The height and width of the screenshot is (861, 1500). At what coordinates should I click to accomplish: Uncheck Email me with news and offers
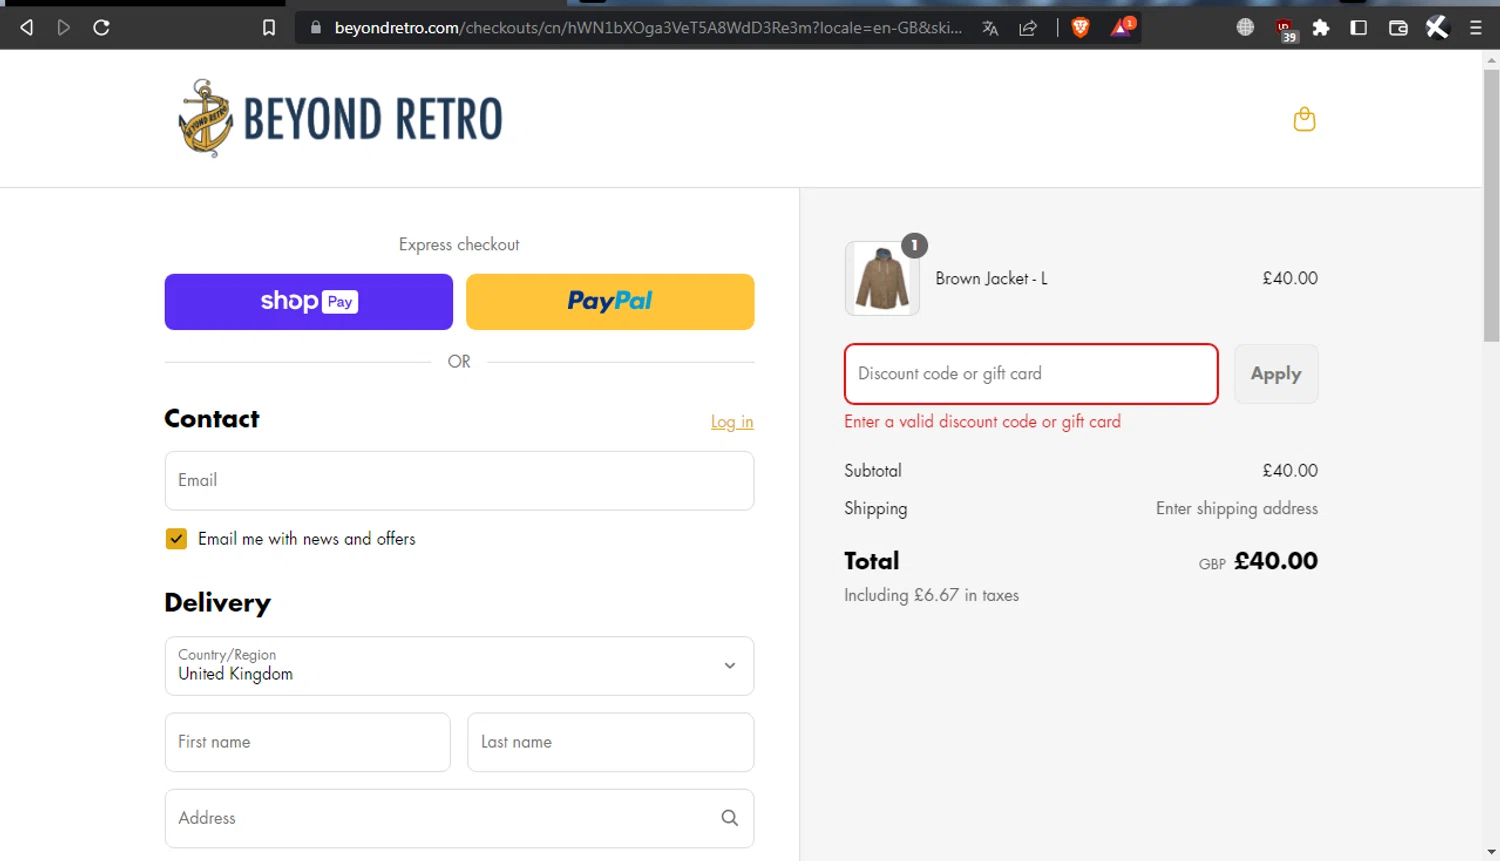click(x=176, y=539)
